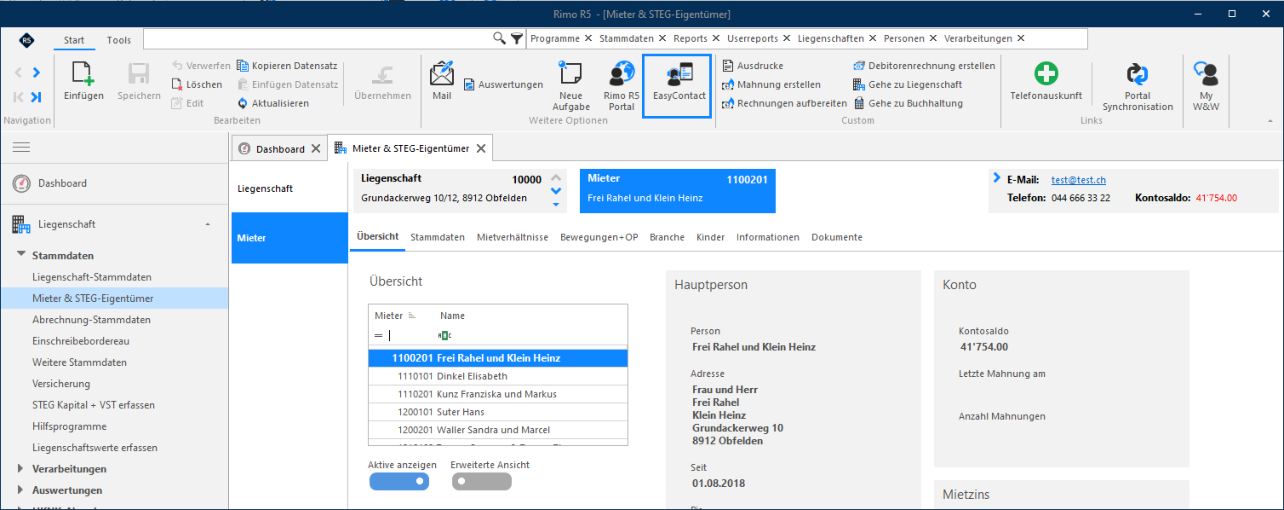Sort the Mieter column header
The width and height of the screenshot is (1284, 510).
394,315
